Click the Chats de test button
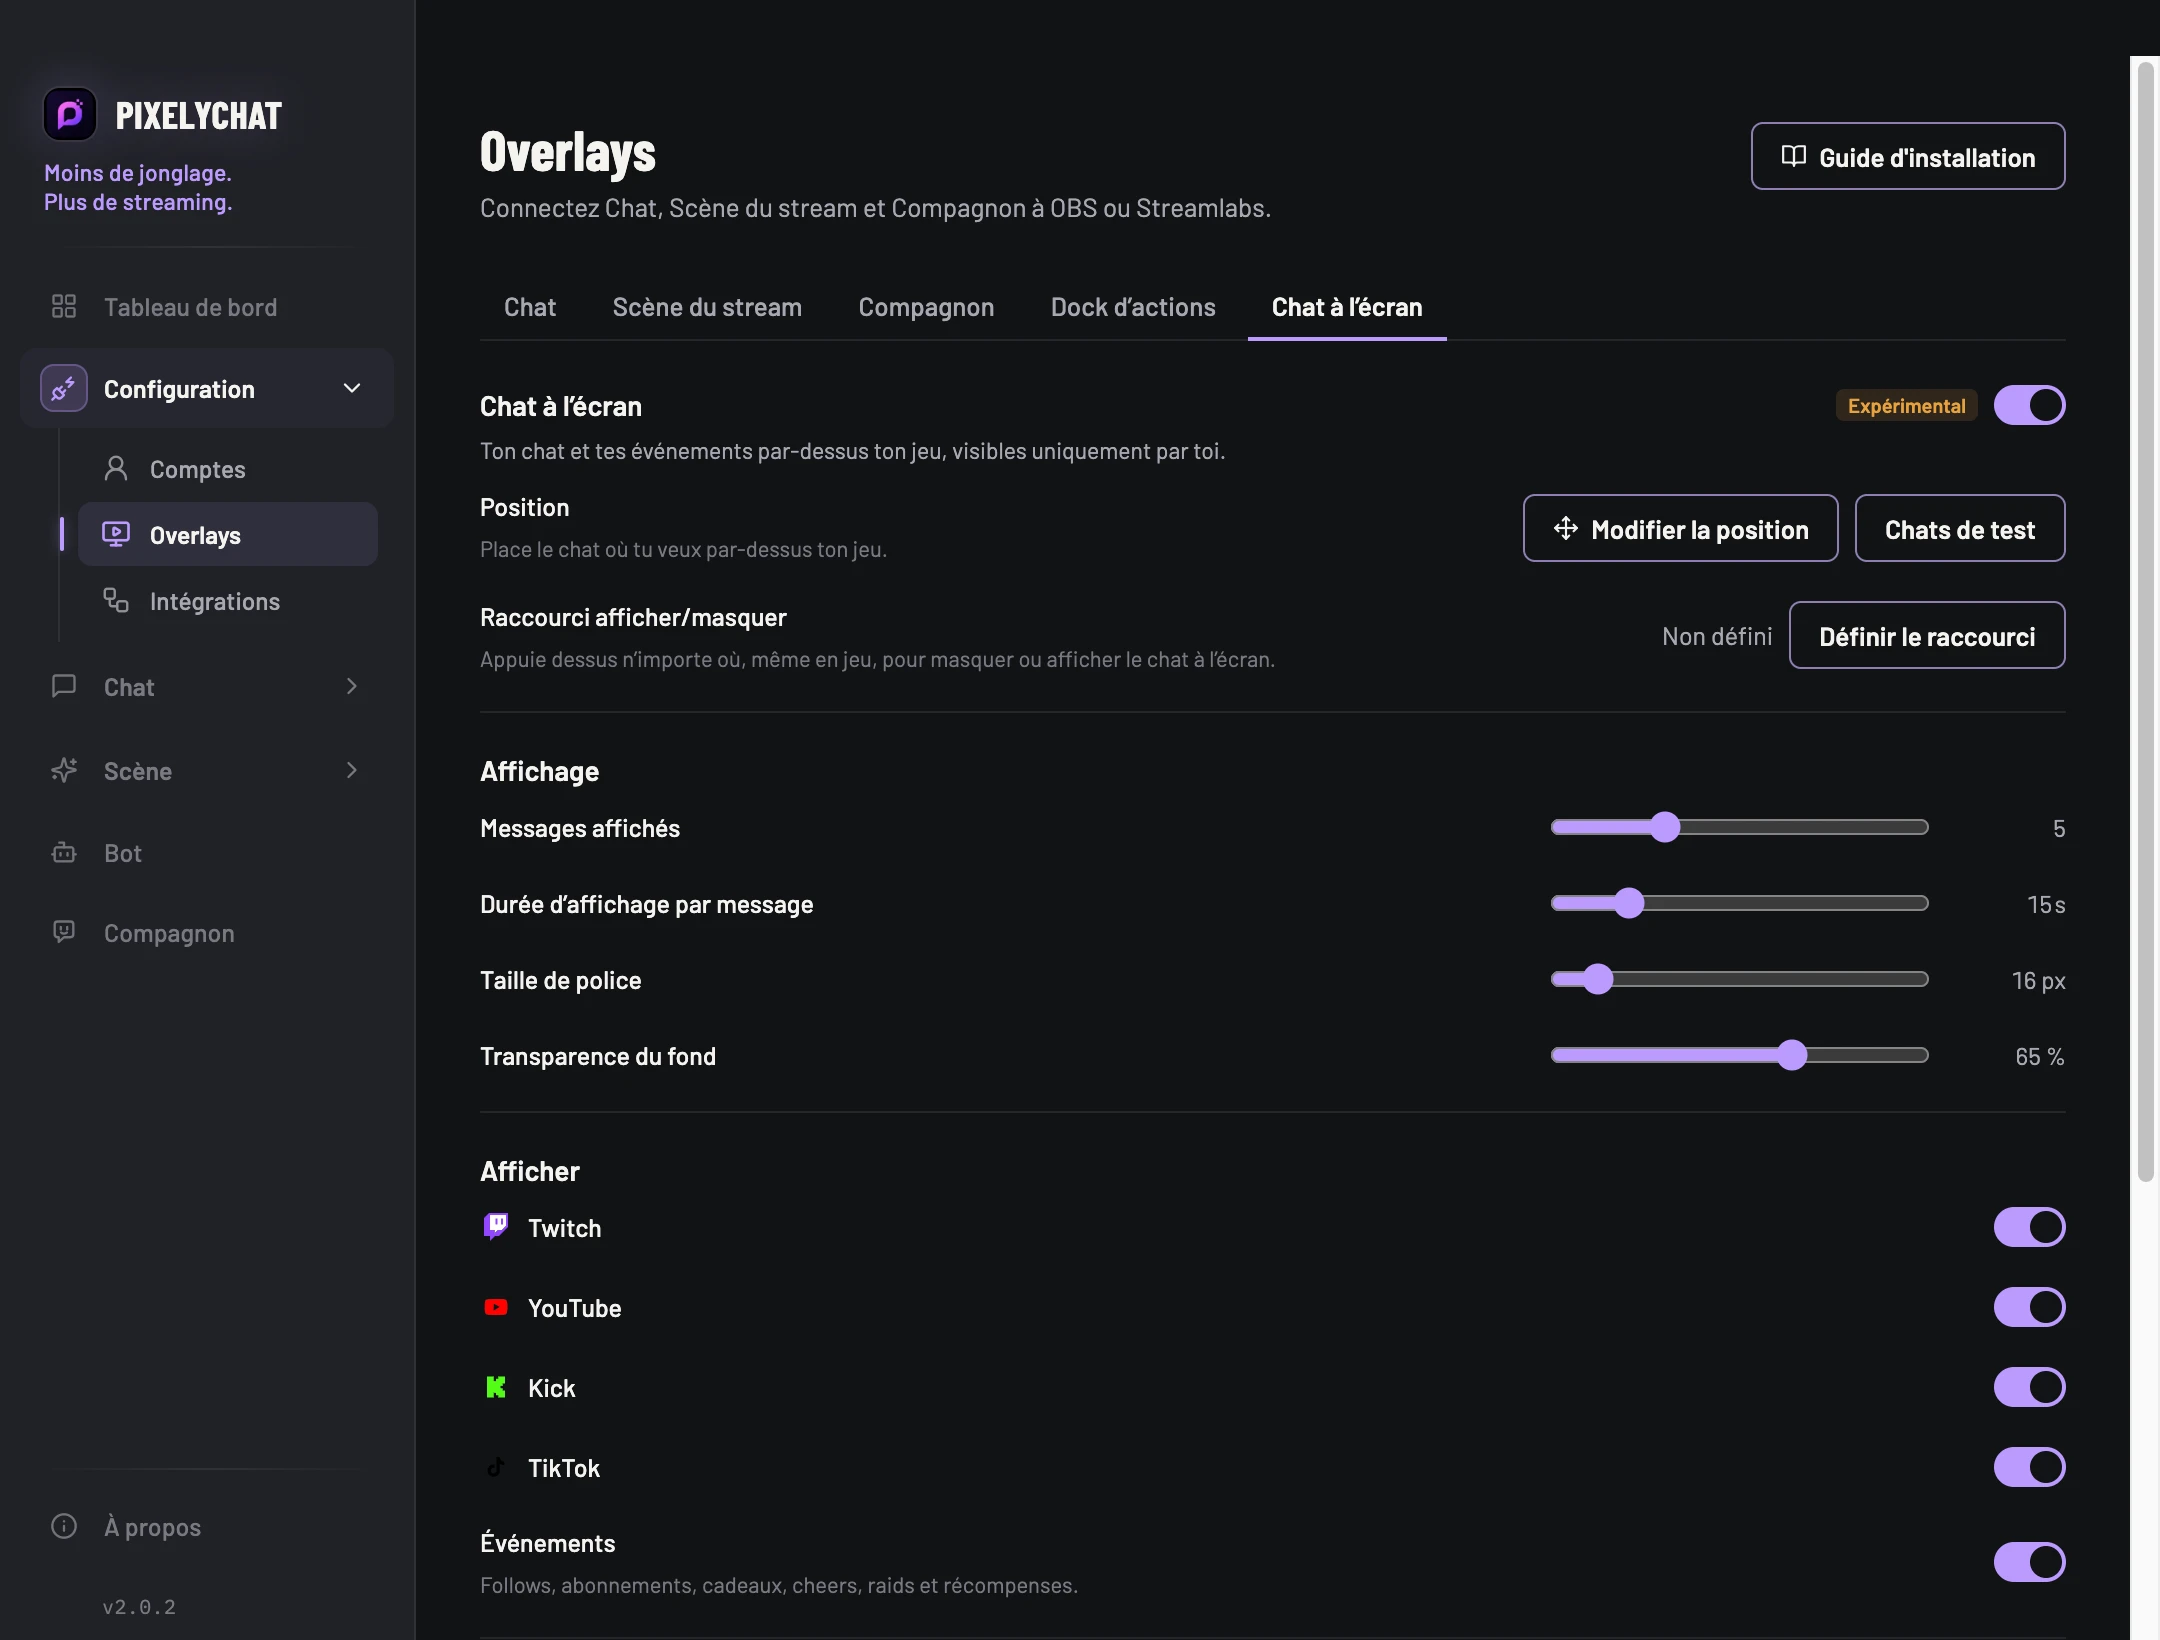 click(1960, 528)
